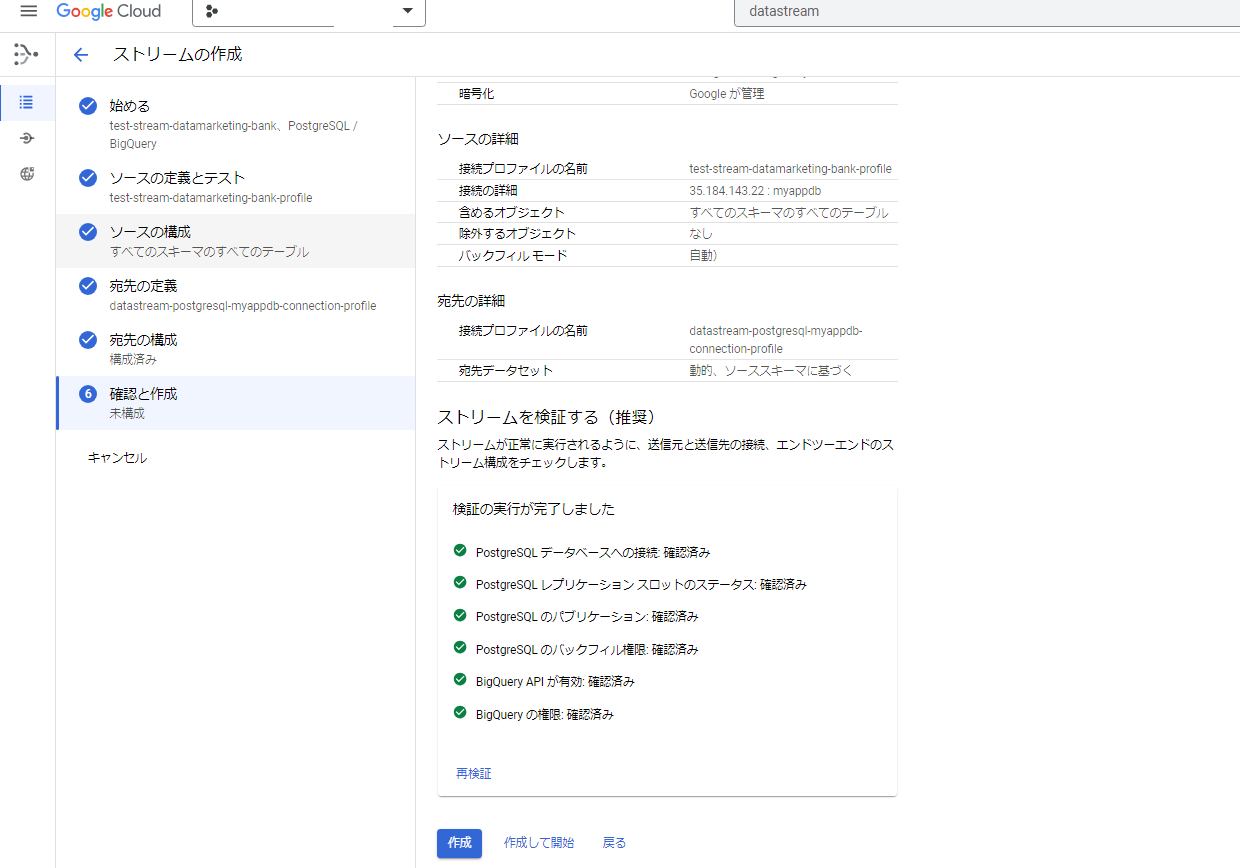Click the 含めるオブジェクト row label
The width and height of the screenshot is (1240, 868).
[x=511, y=213]
